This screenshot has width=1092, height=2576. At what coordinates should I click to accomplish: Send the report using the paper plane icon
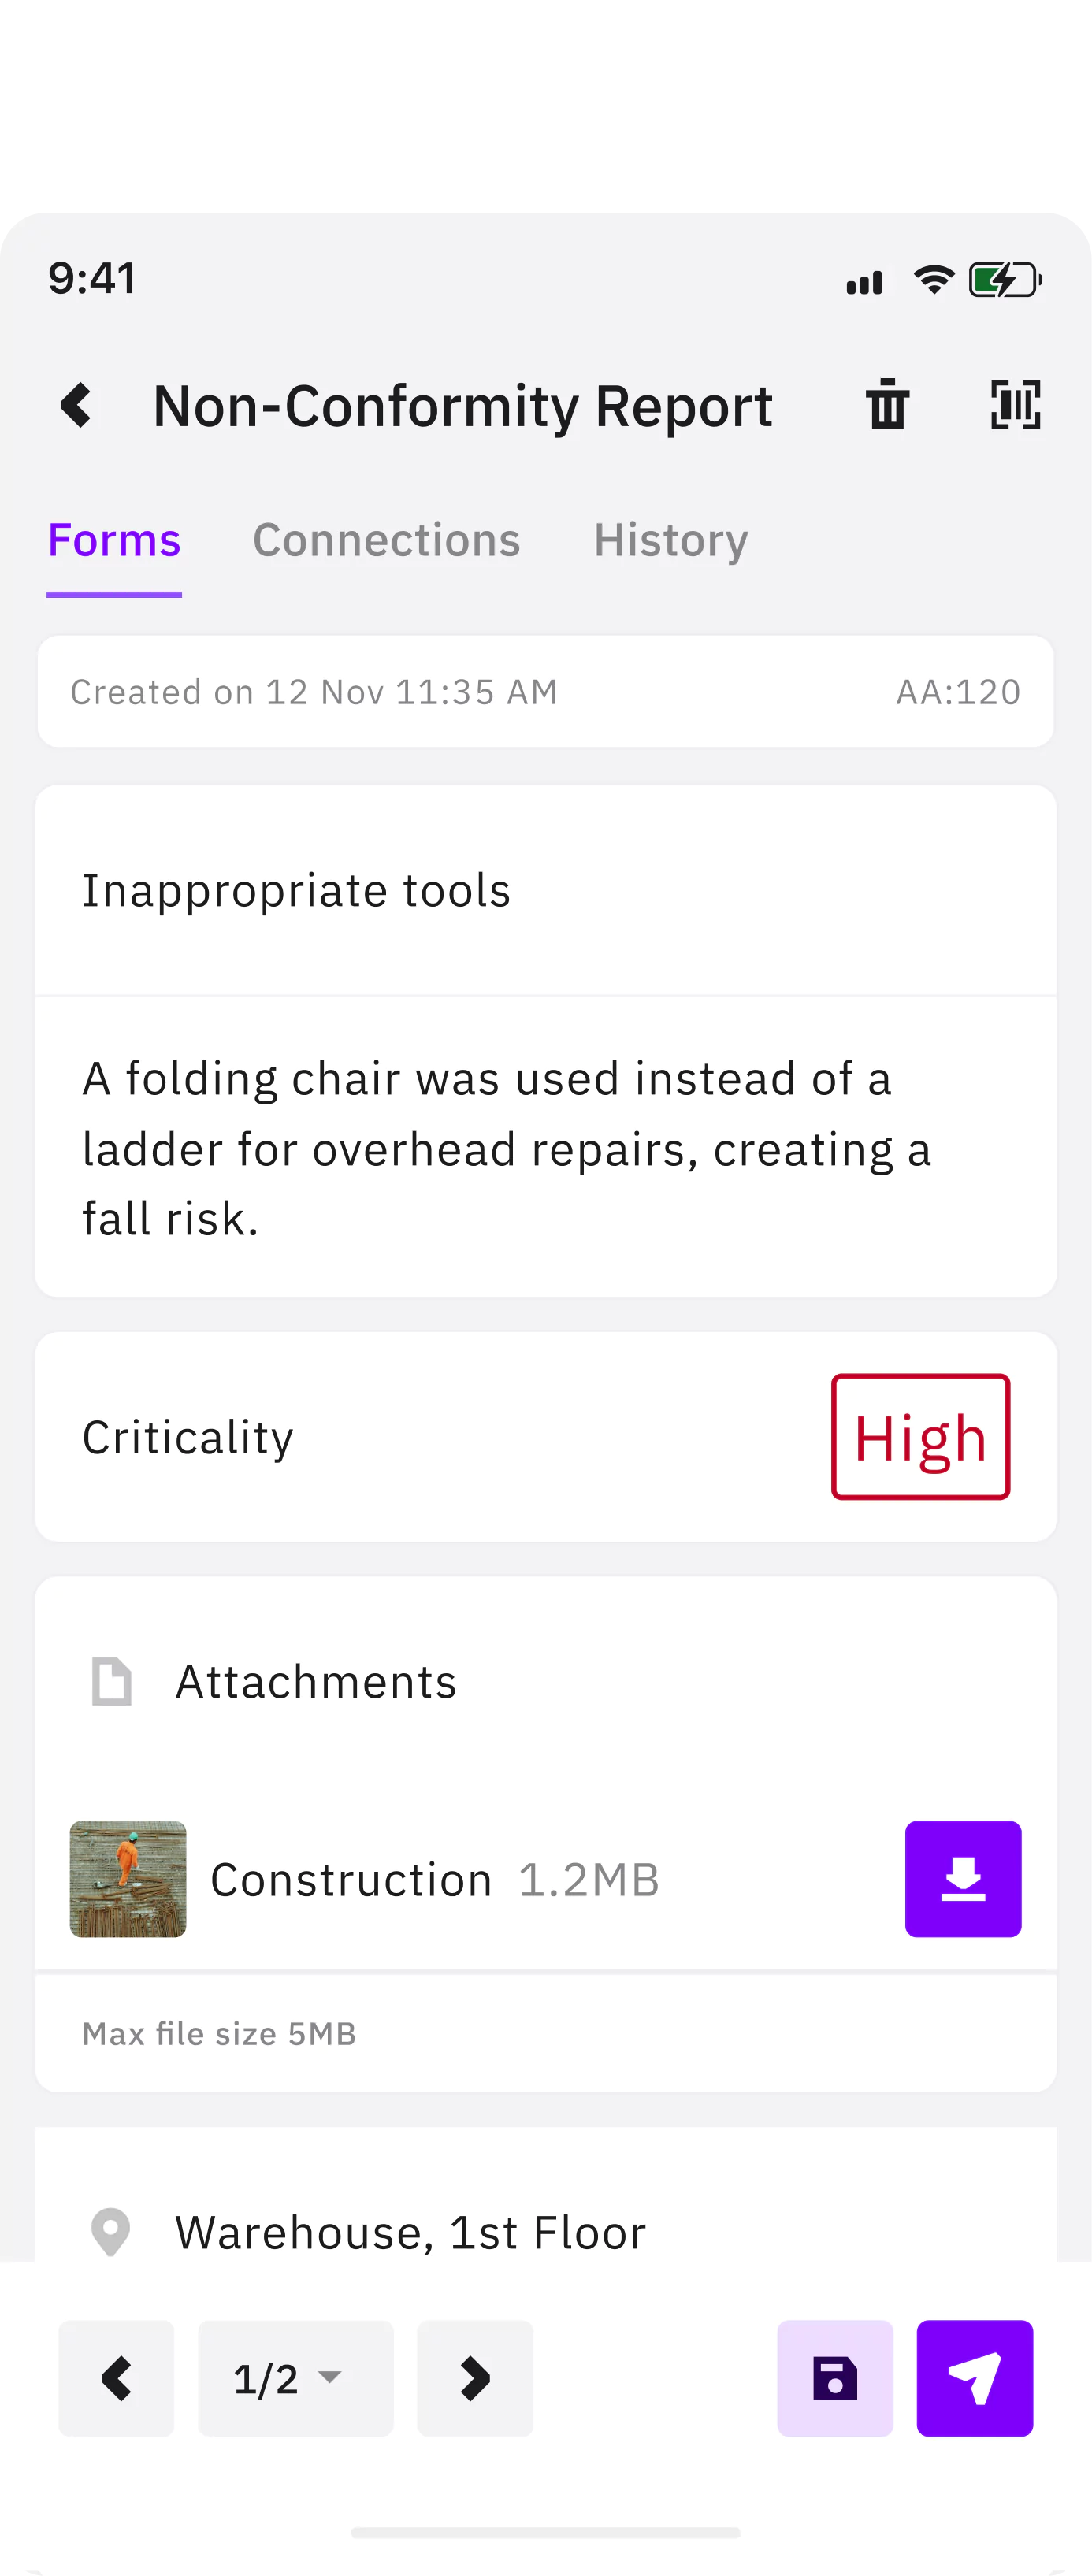[974, 2378]
